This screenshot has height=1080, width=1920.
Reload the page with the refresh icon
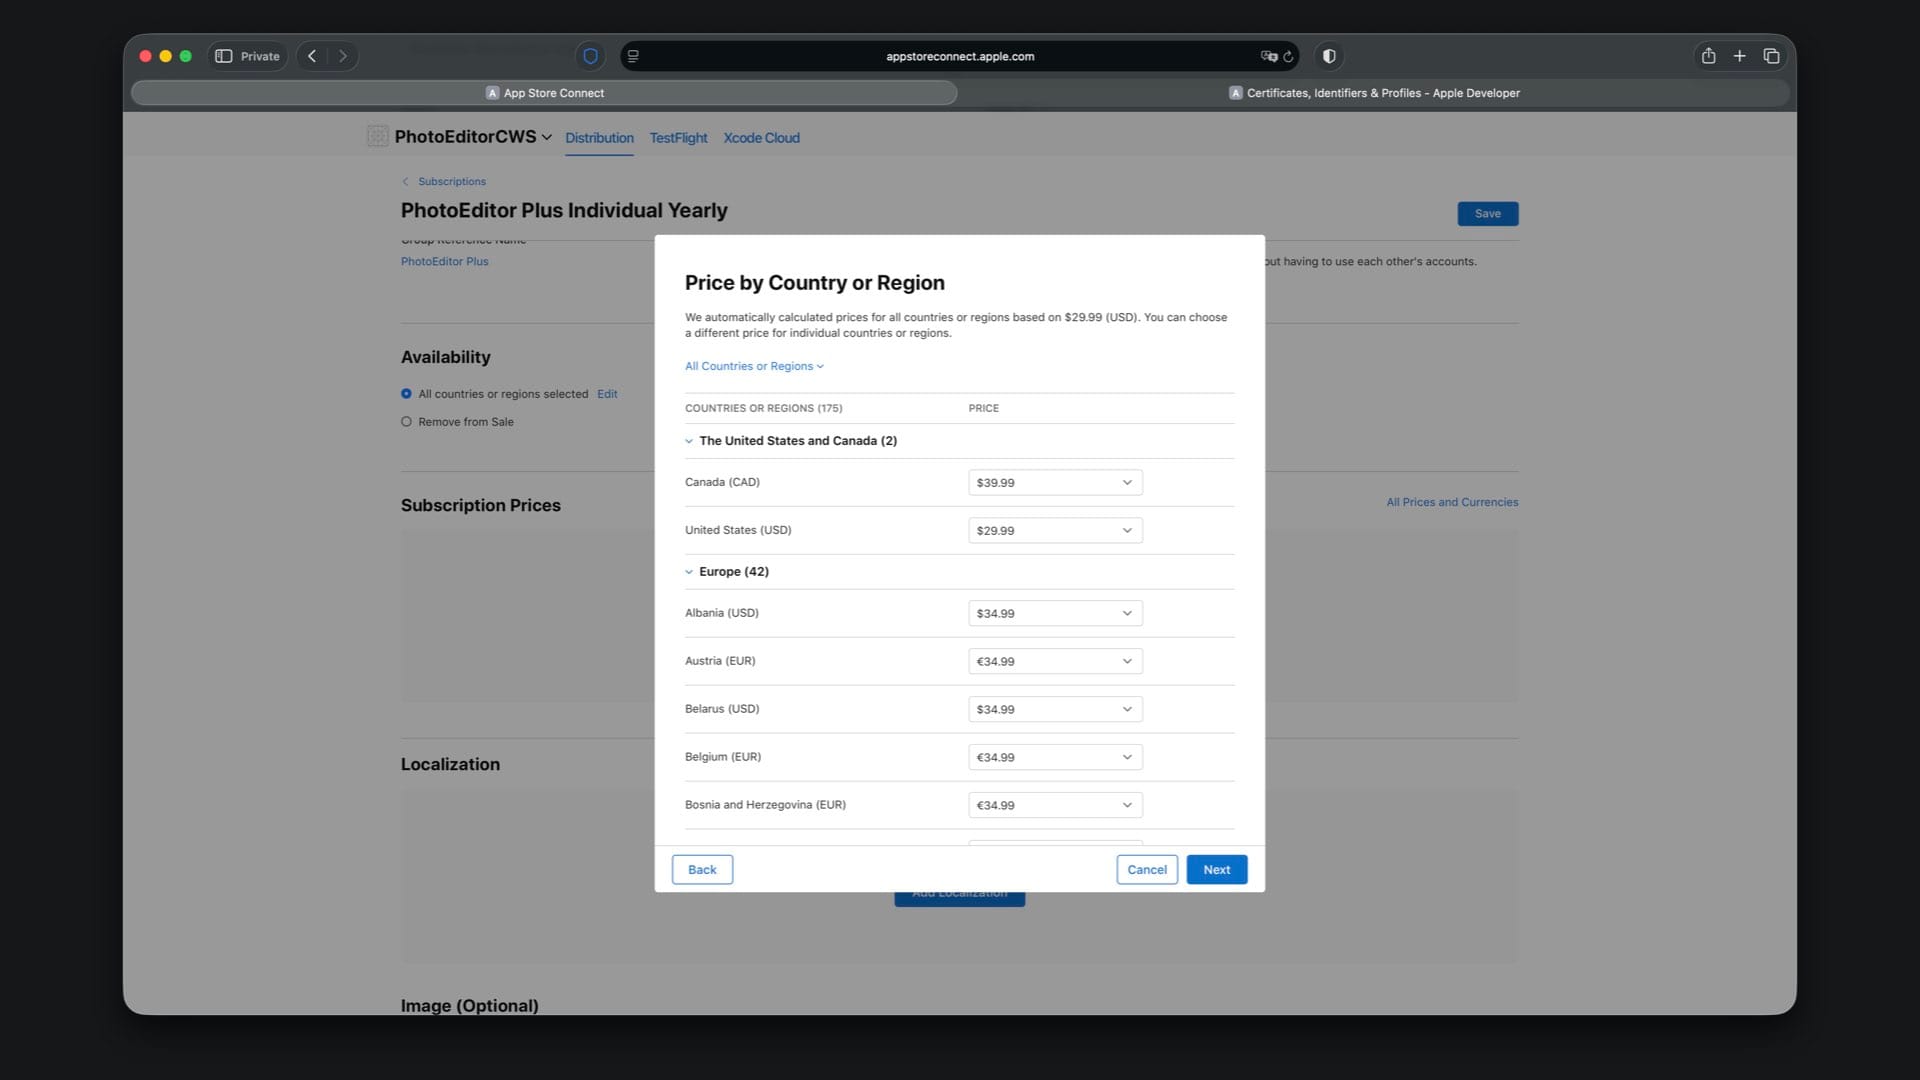point(1289,57)
